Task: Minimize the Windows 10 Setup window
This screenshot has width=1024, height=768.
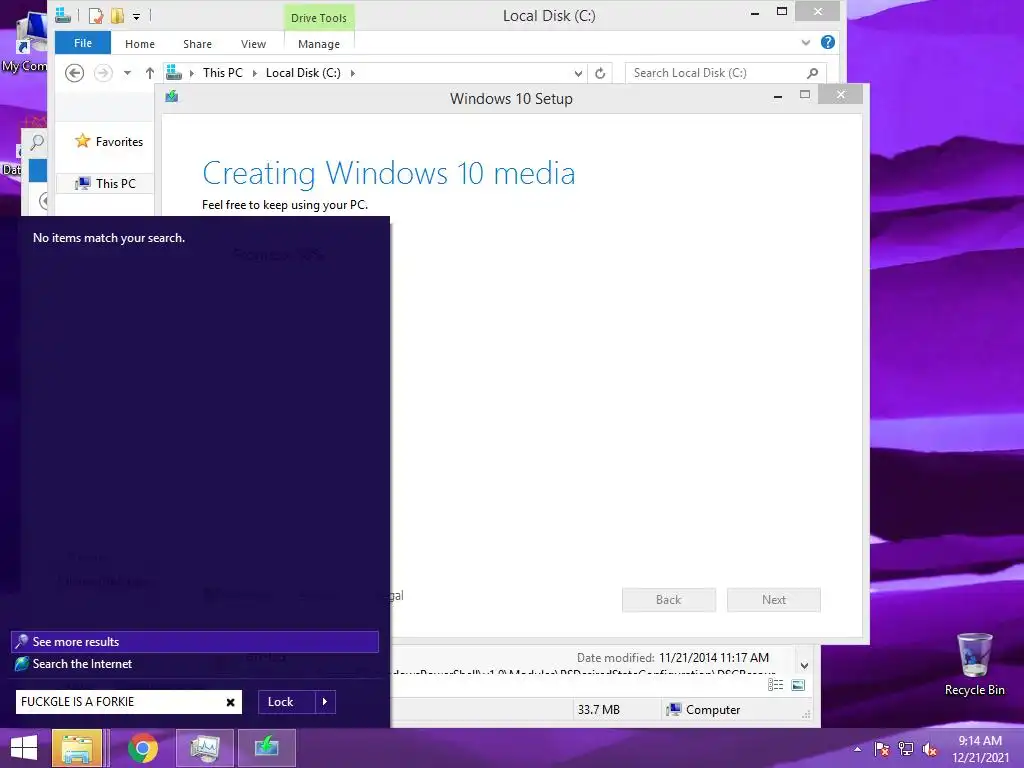Action: 778,96
